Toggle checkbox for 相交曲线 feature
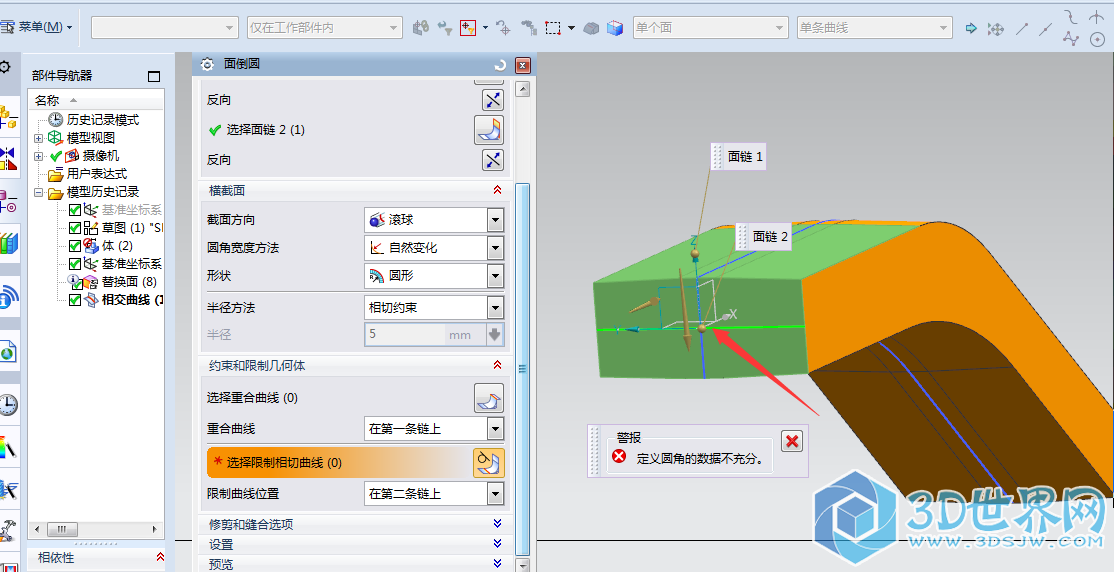Image resolution: width=1114 pixels, height=572 pixels. click(75, 300)
